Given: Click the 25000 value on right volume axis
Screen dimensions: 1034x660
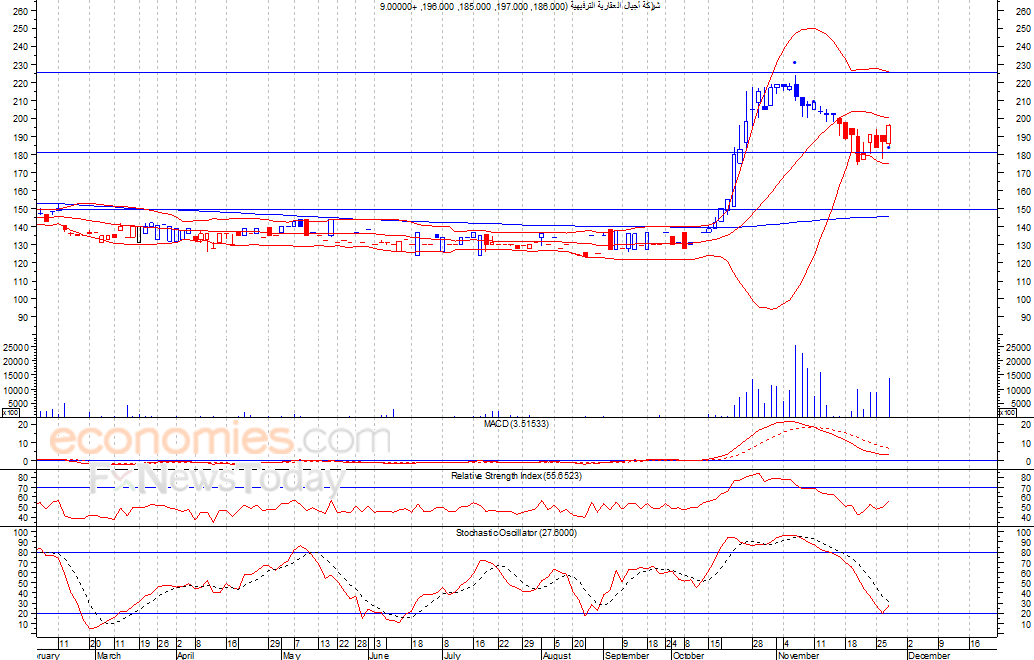Looking at the screenshot, I should (x=1019, y=347).
